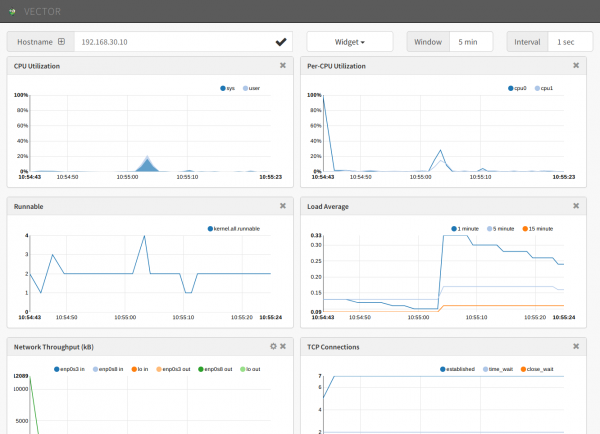This screenshot has height=434, width=600.
Task: Remove the Network Throughput widget
Action: point(283,346)
